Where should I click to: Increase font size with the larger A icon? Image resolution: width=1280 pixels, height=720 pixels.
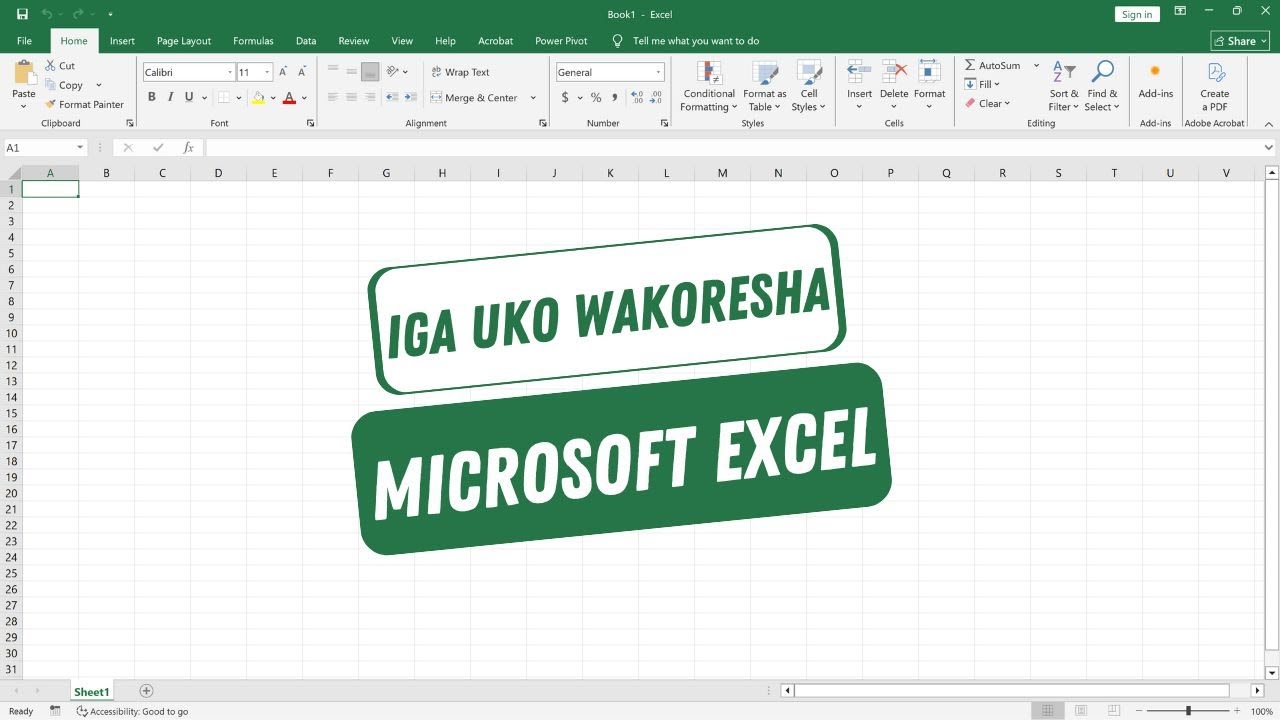[x=284, y=72]
